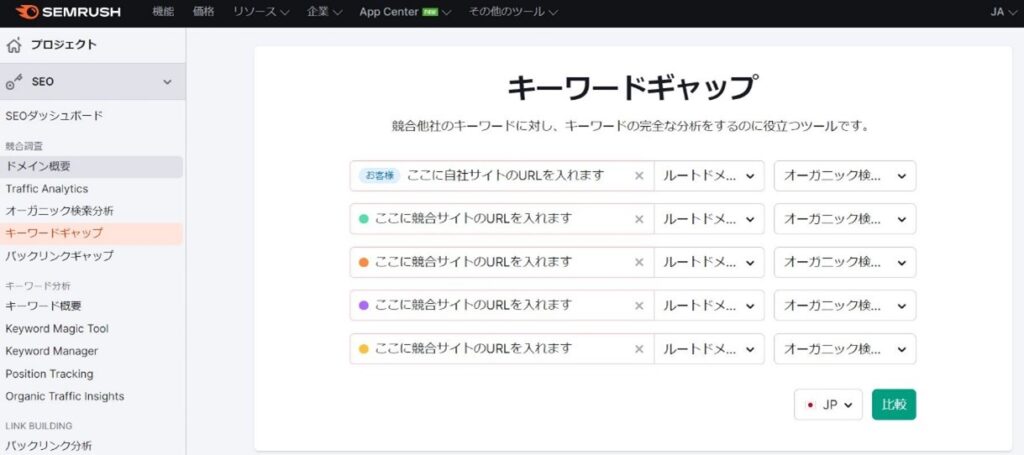Open キーワード概要 in sidebar
This screenshot has width=1024, height=455.
pyautogui.click(x=43, y=306)
